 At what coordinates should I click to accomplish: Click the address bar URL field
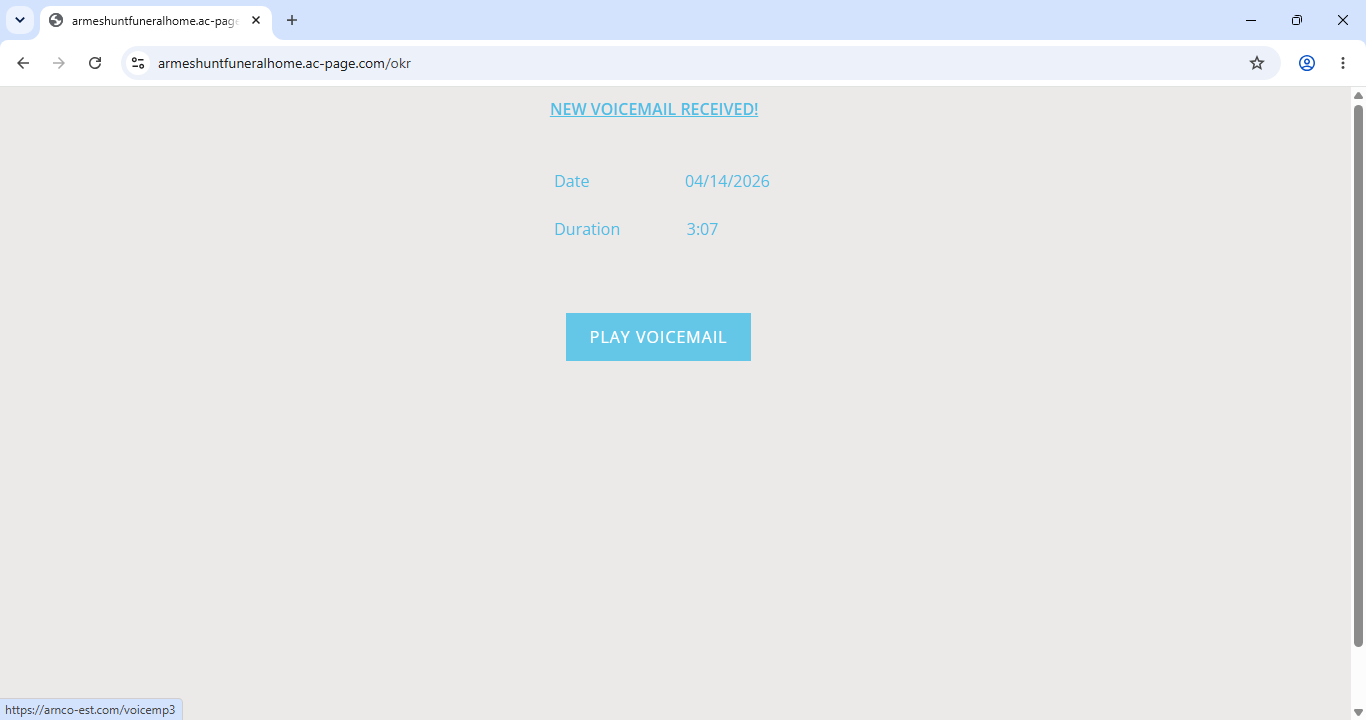click(700, 63)
